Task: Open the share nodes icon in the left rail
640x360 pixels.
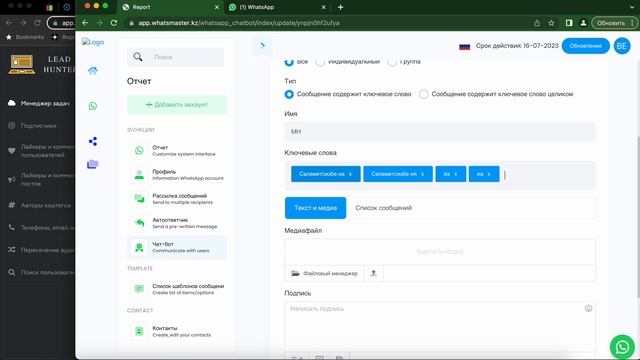Action: [x=93, y=141]
